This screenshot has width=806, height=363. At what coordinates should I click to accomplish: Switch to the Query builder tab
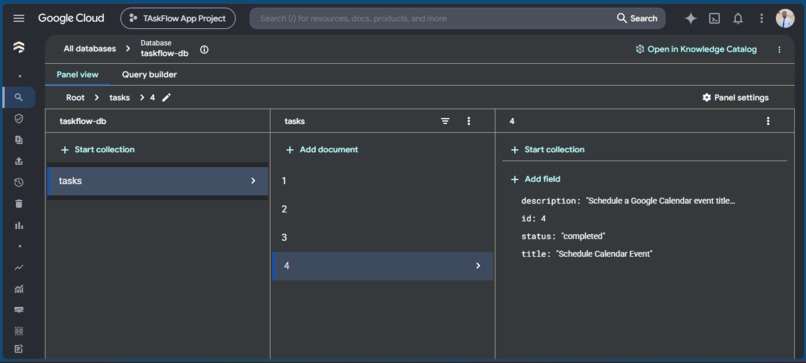coord(149,75)
